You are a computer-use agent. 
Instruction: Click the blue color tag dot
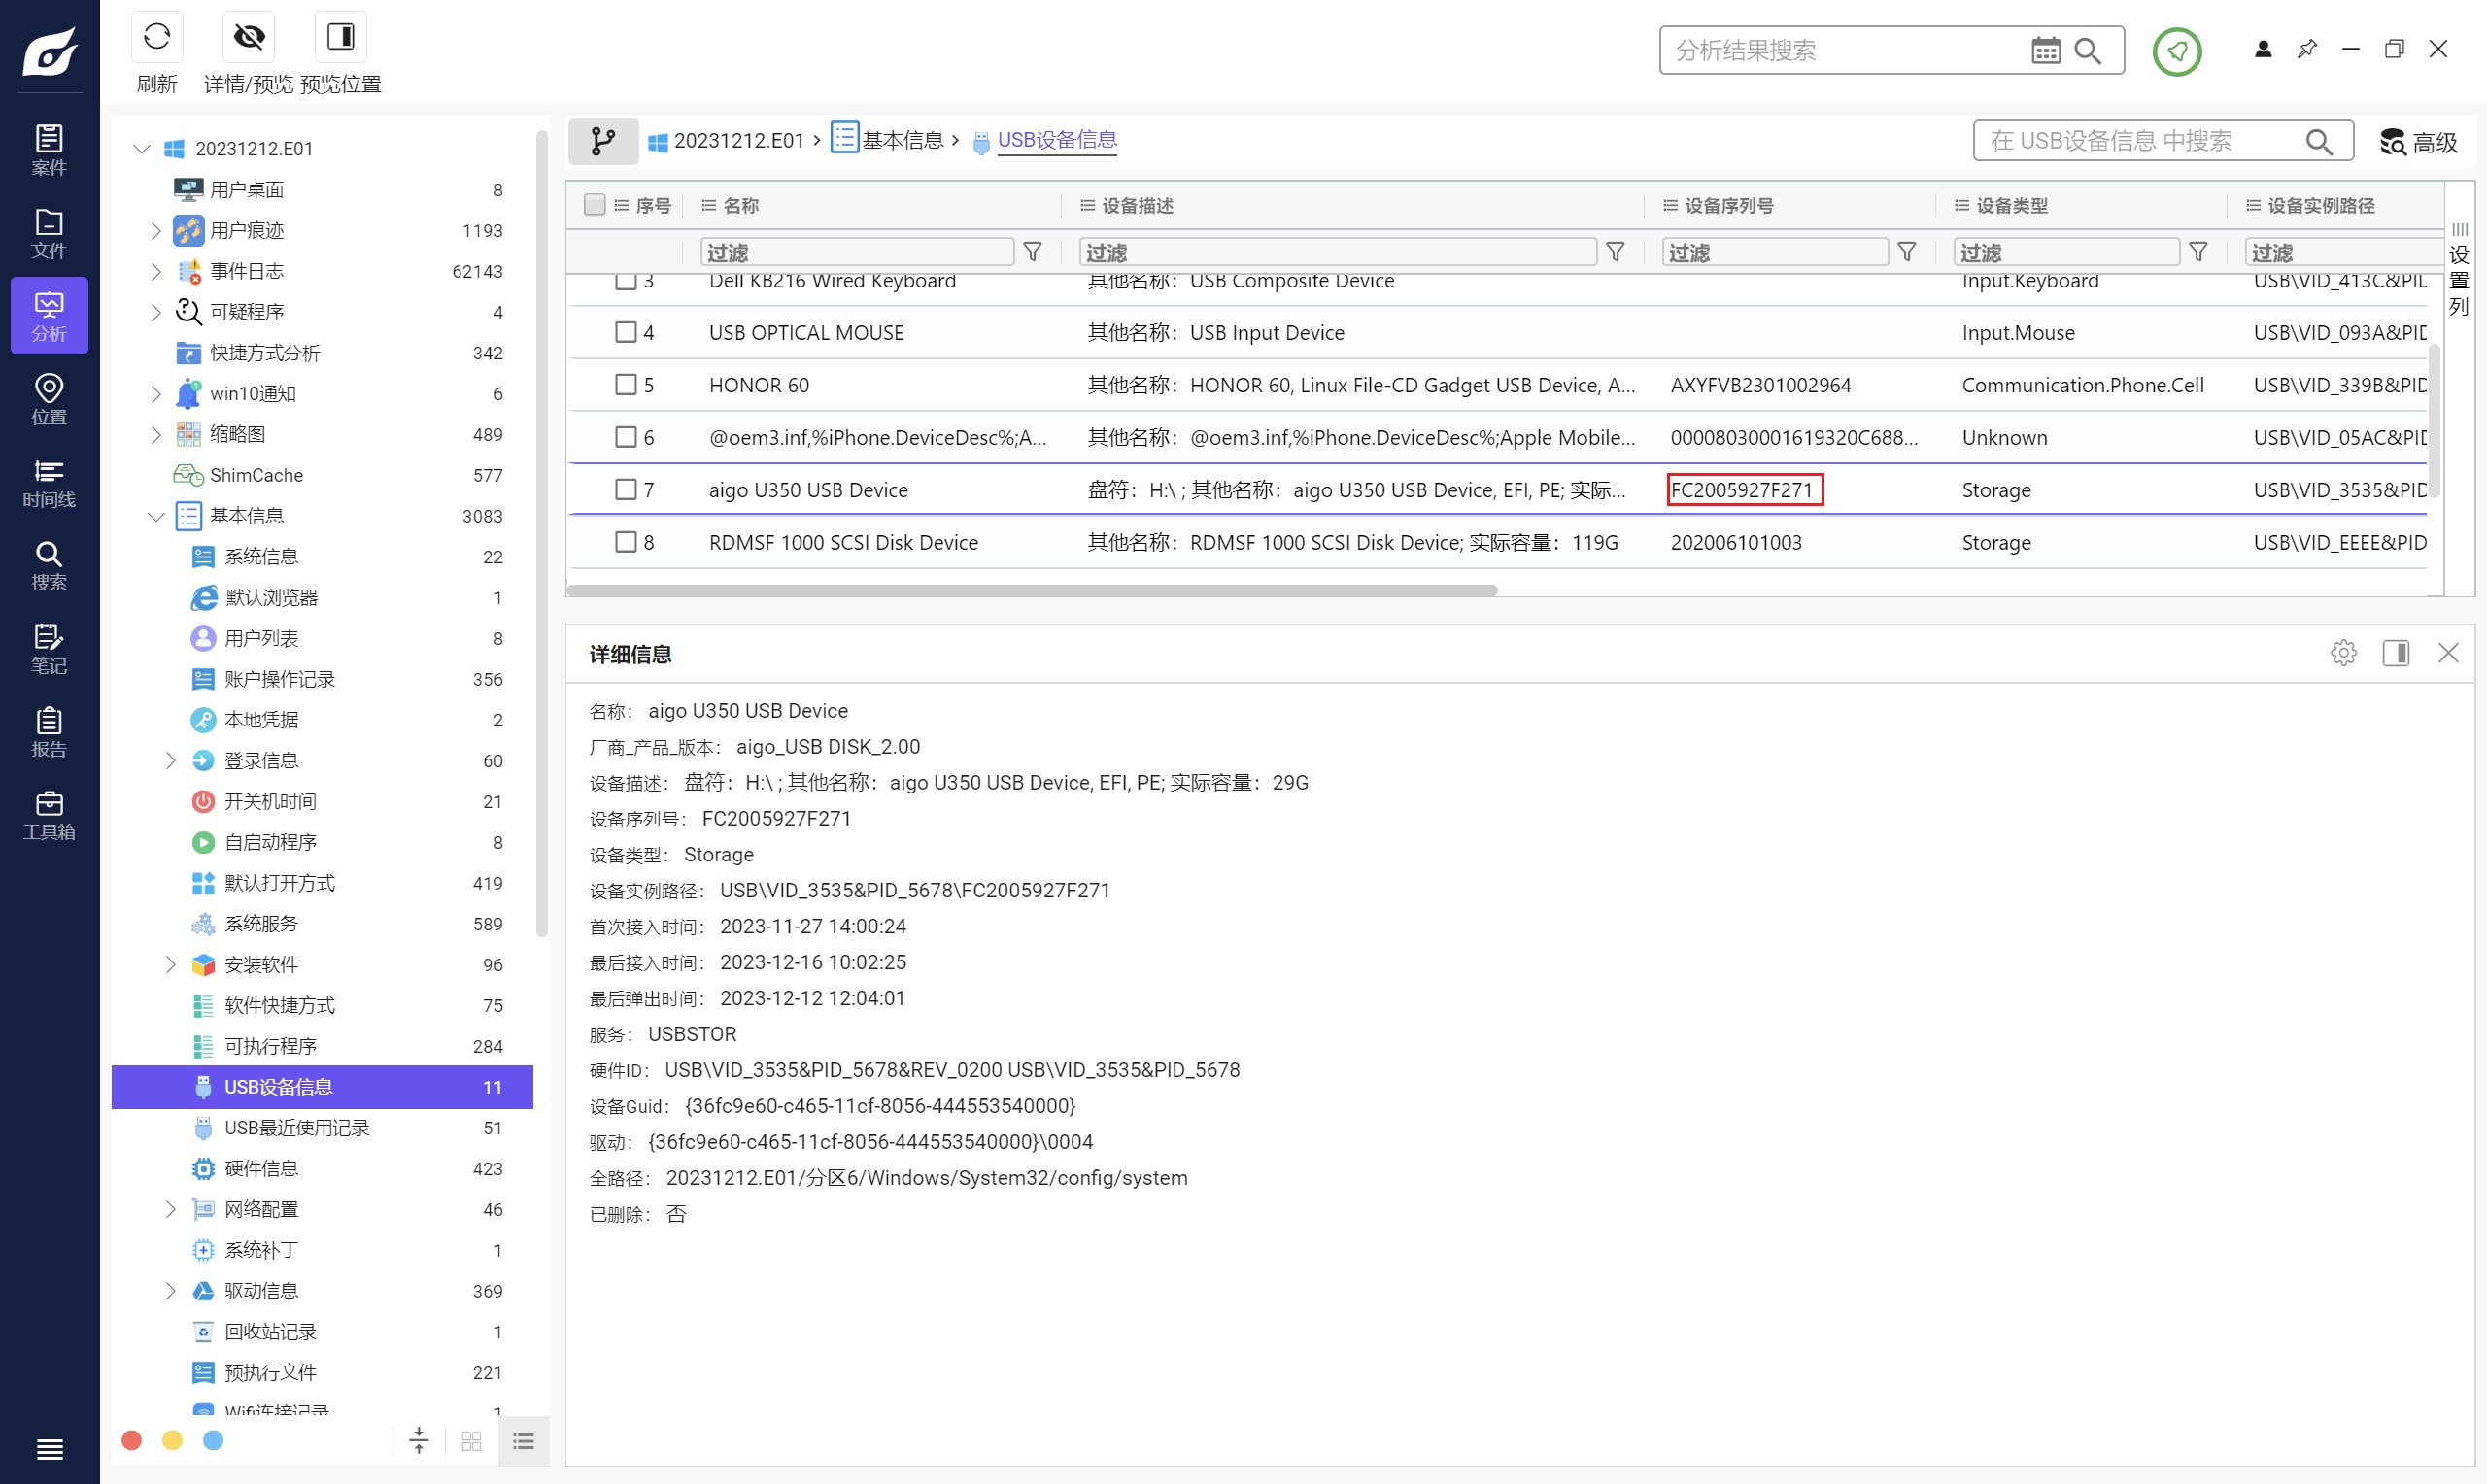(x=213, y=1440)
